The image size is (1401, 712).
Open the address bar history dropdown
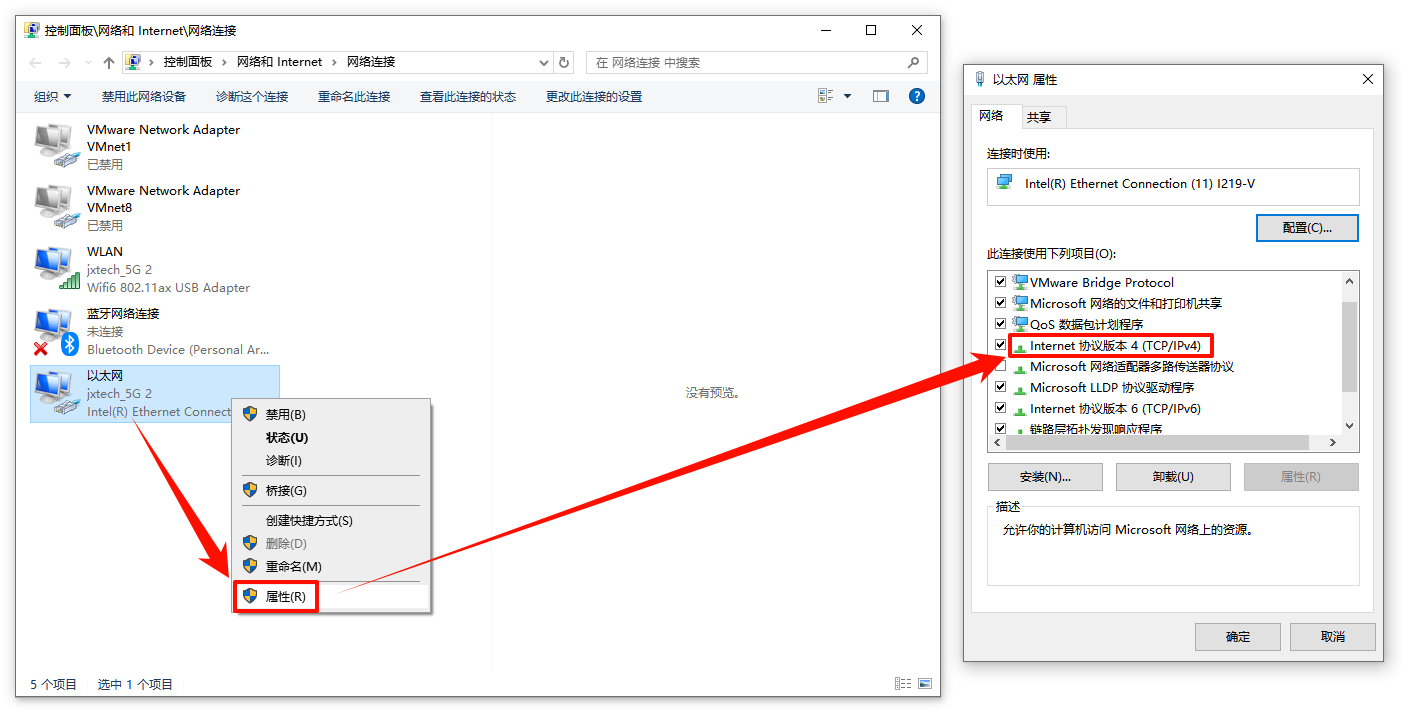coord(544,62)
